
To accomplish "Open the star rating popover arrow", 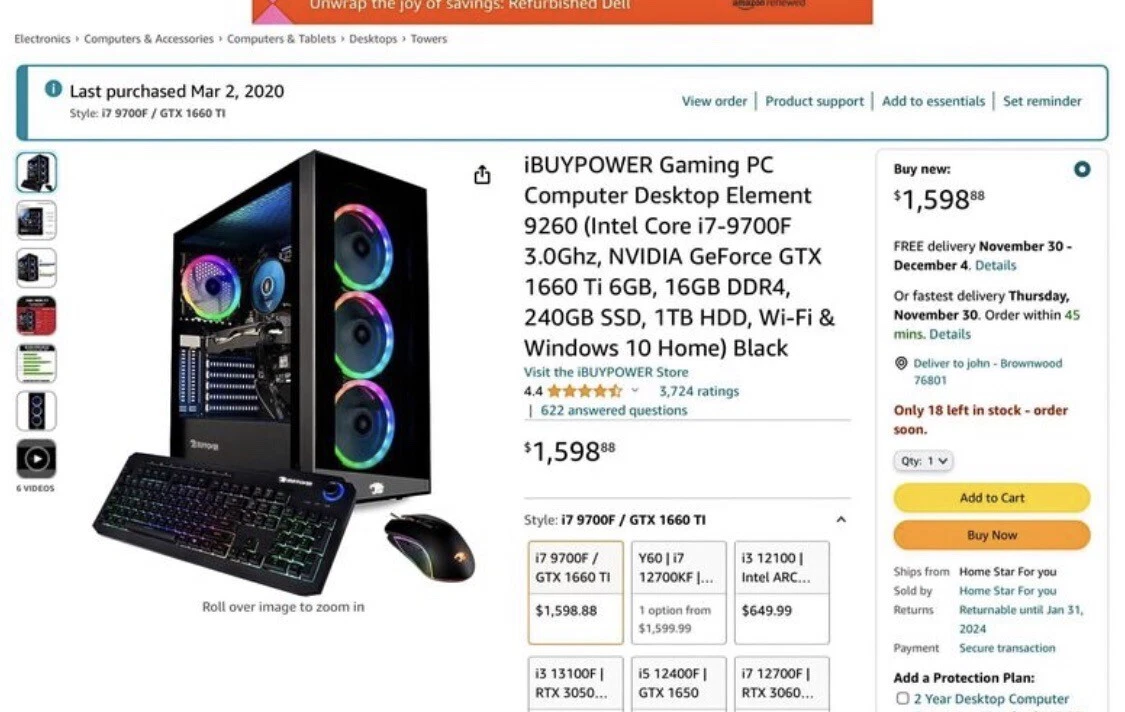I will [x=634, y=391].
